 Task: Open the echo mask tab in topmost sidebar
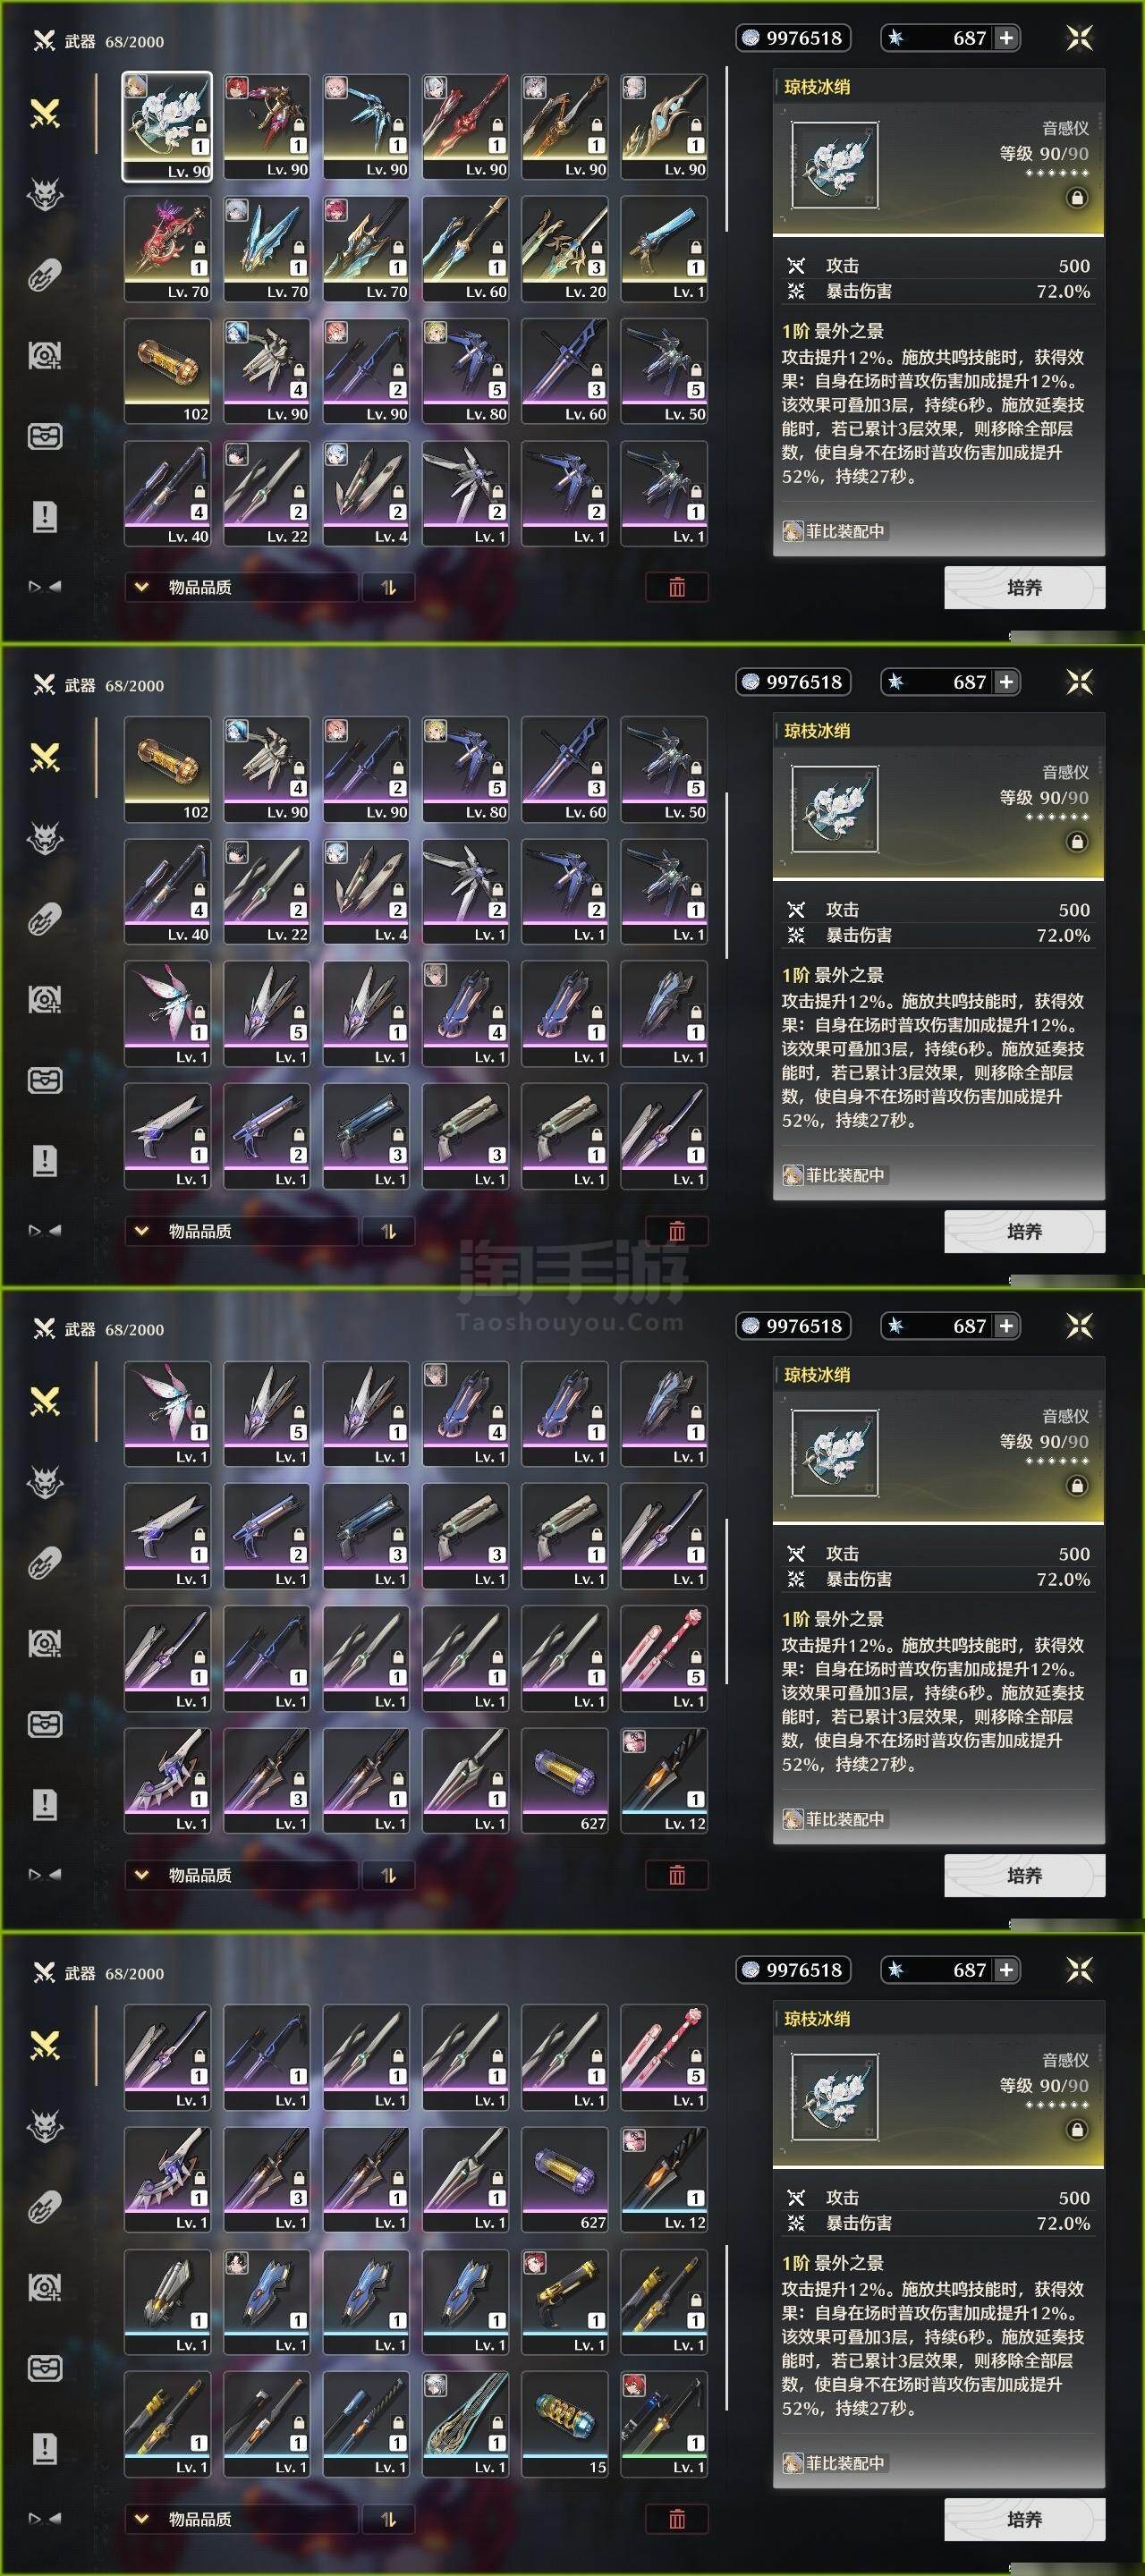(x=45, y=194)
